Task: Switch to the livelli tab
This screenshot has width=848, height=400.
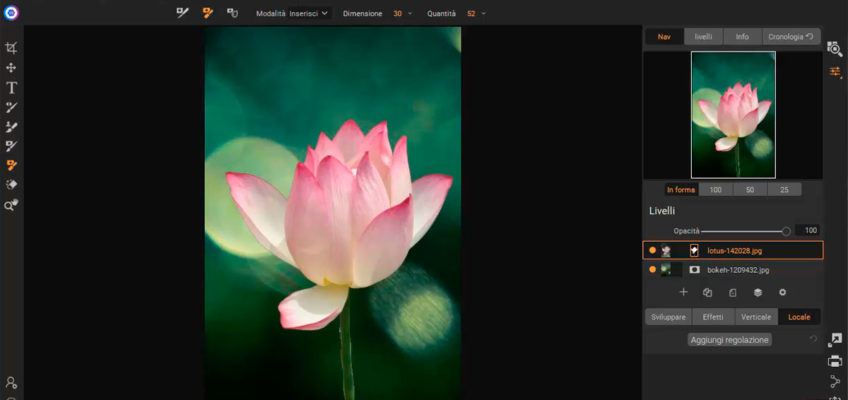Action: tap(704, 37)
